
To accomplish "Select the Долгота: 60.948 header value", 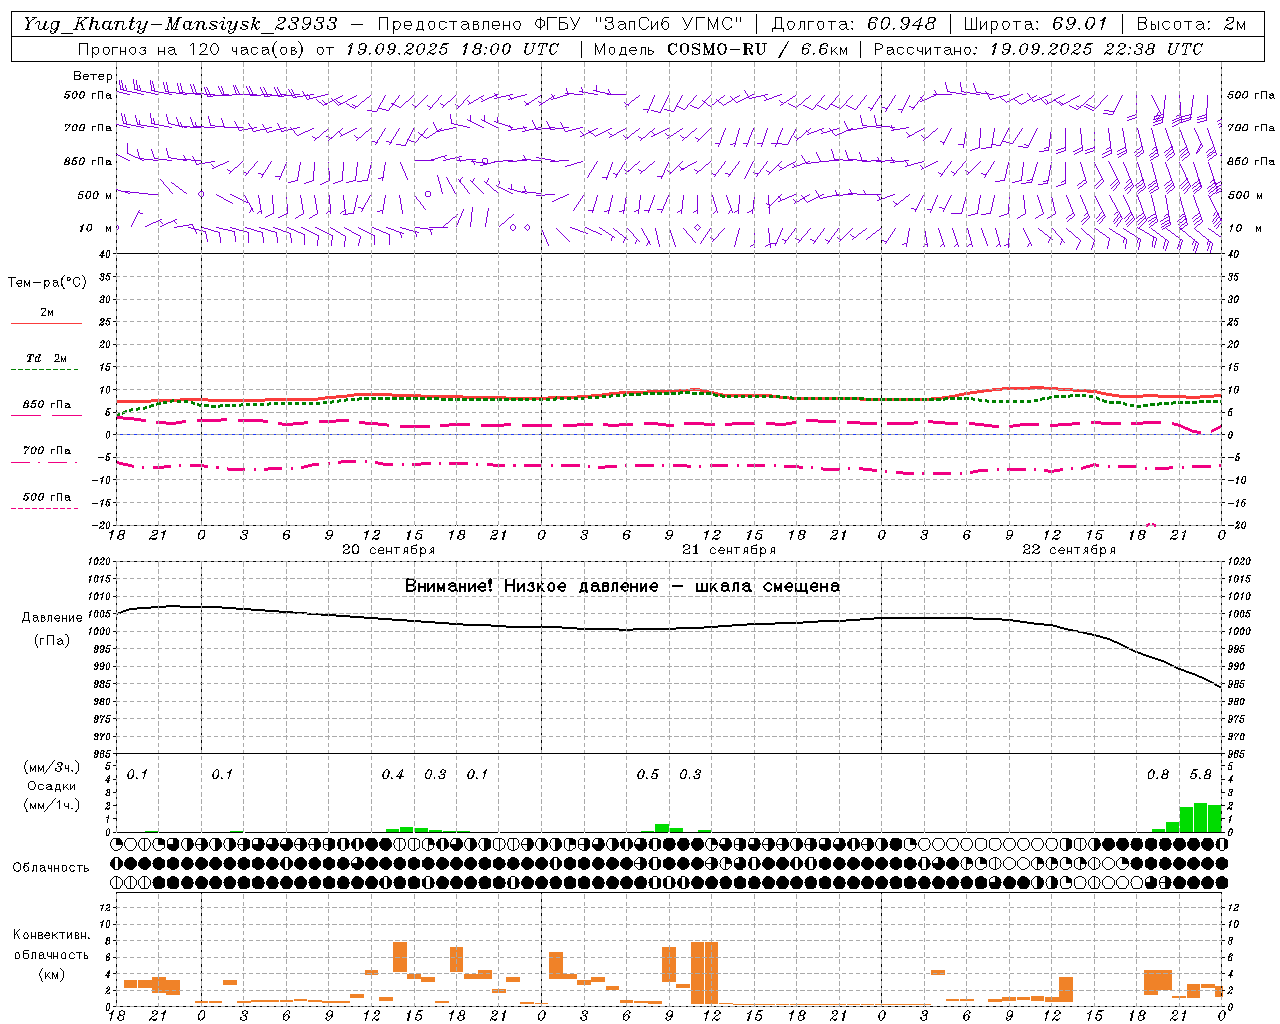I will pyautogui.click(x=854, y=24).
